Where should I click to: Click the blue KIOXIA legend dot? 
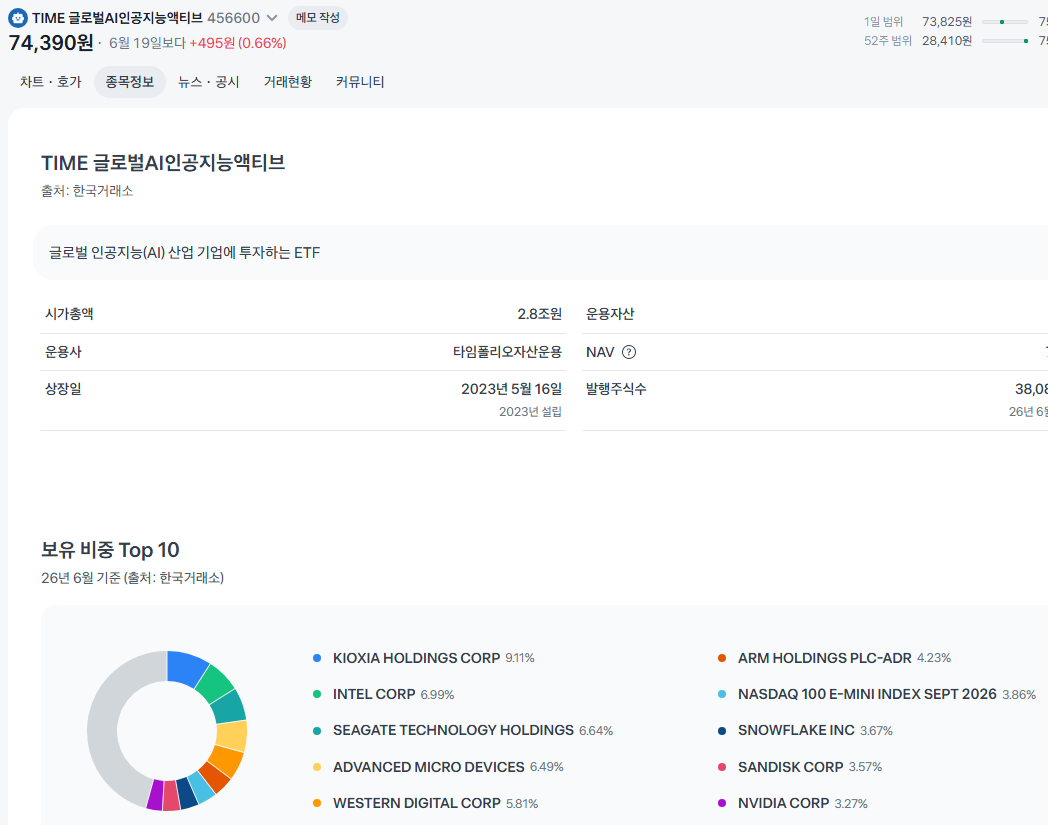tap(317, 659)
